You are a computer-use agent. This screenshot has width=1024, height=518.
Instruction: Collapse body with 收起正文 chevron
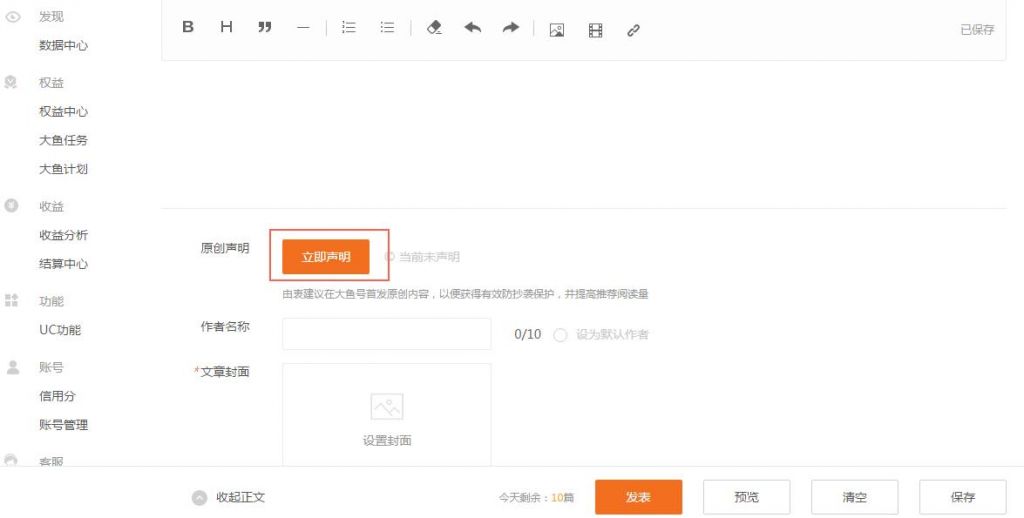tap(200, 498)
